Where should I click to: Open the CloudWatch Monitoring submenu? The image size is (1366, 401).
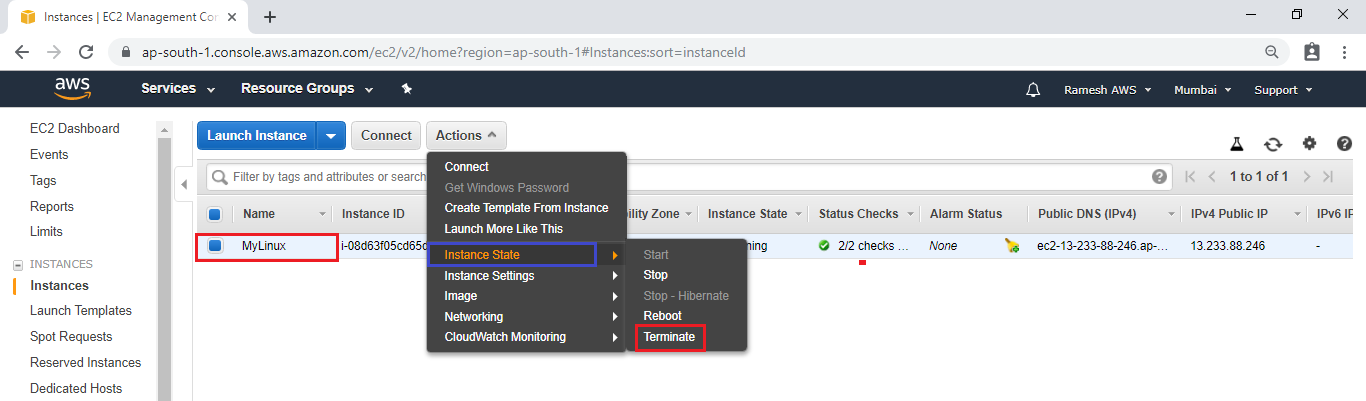pos(526,337)
